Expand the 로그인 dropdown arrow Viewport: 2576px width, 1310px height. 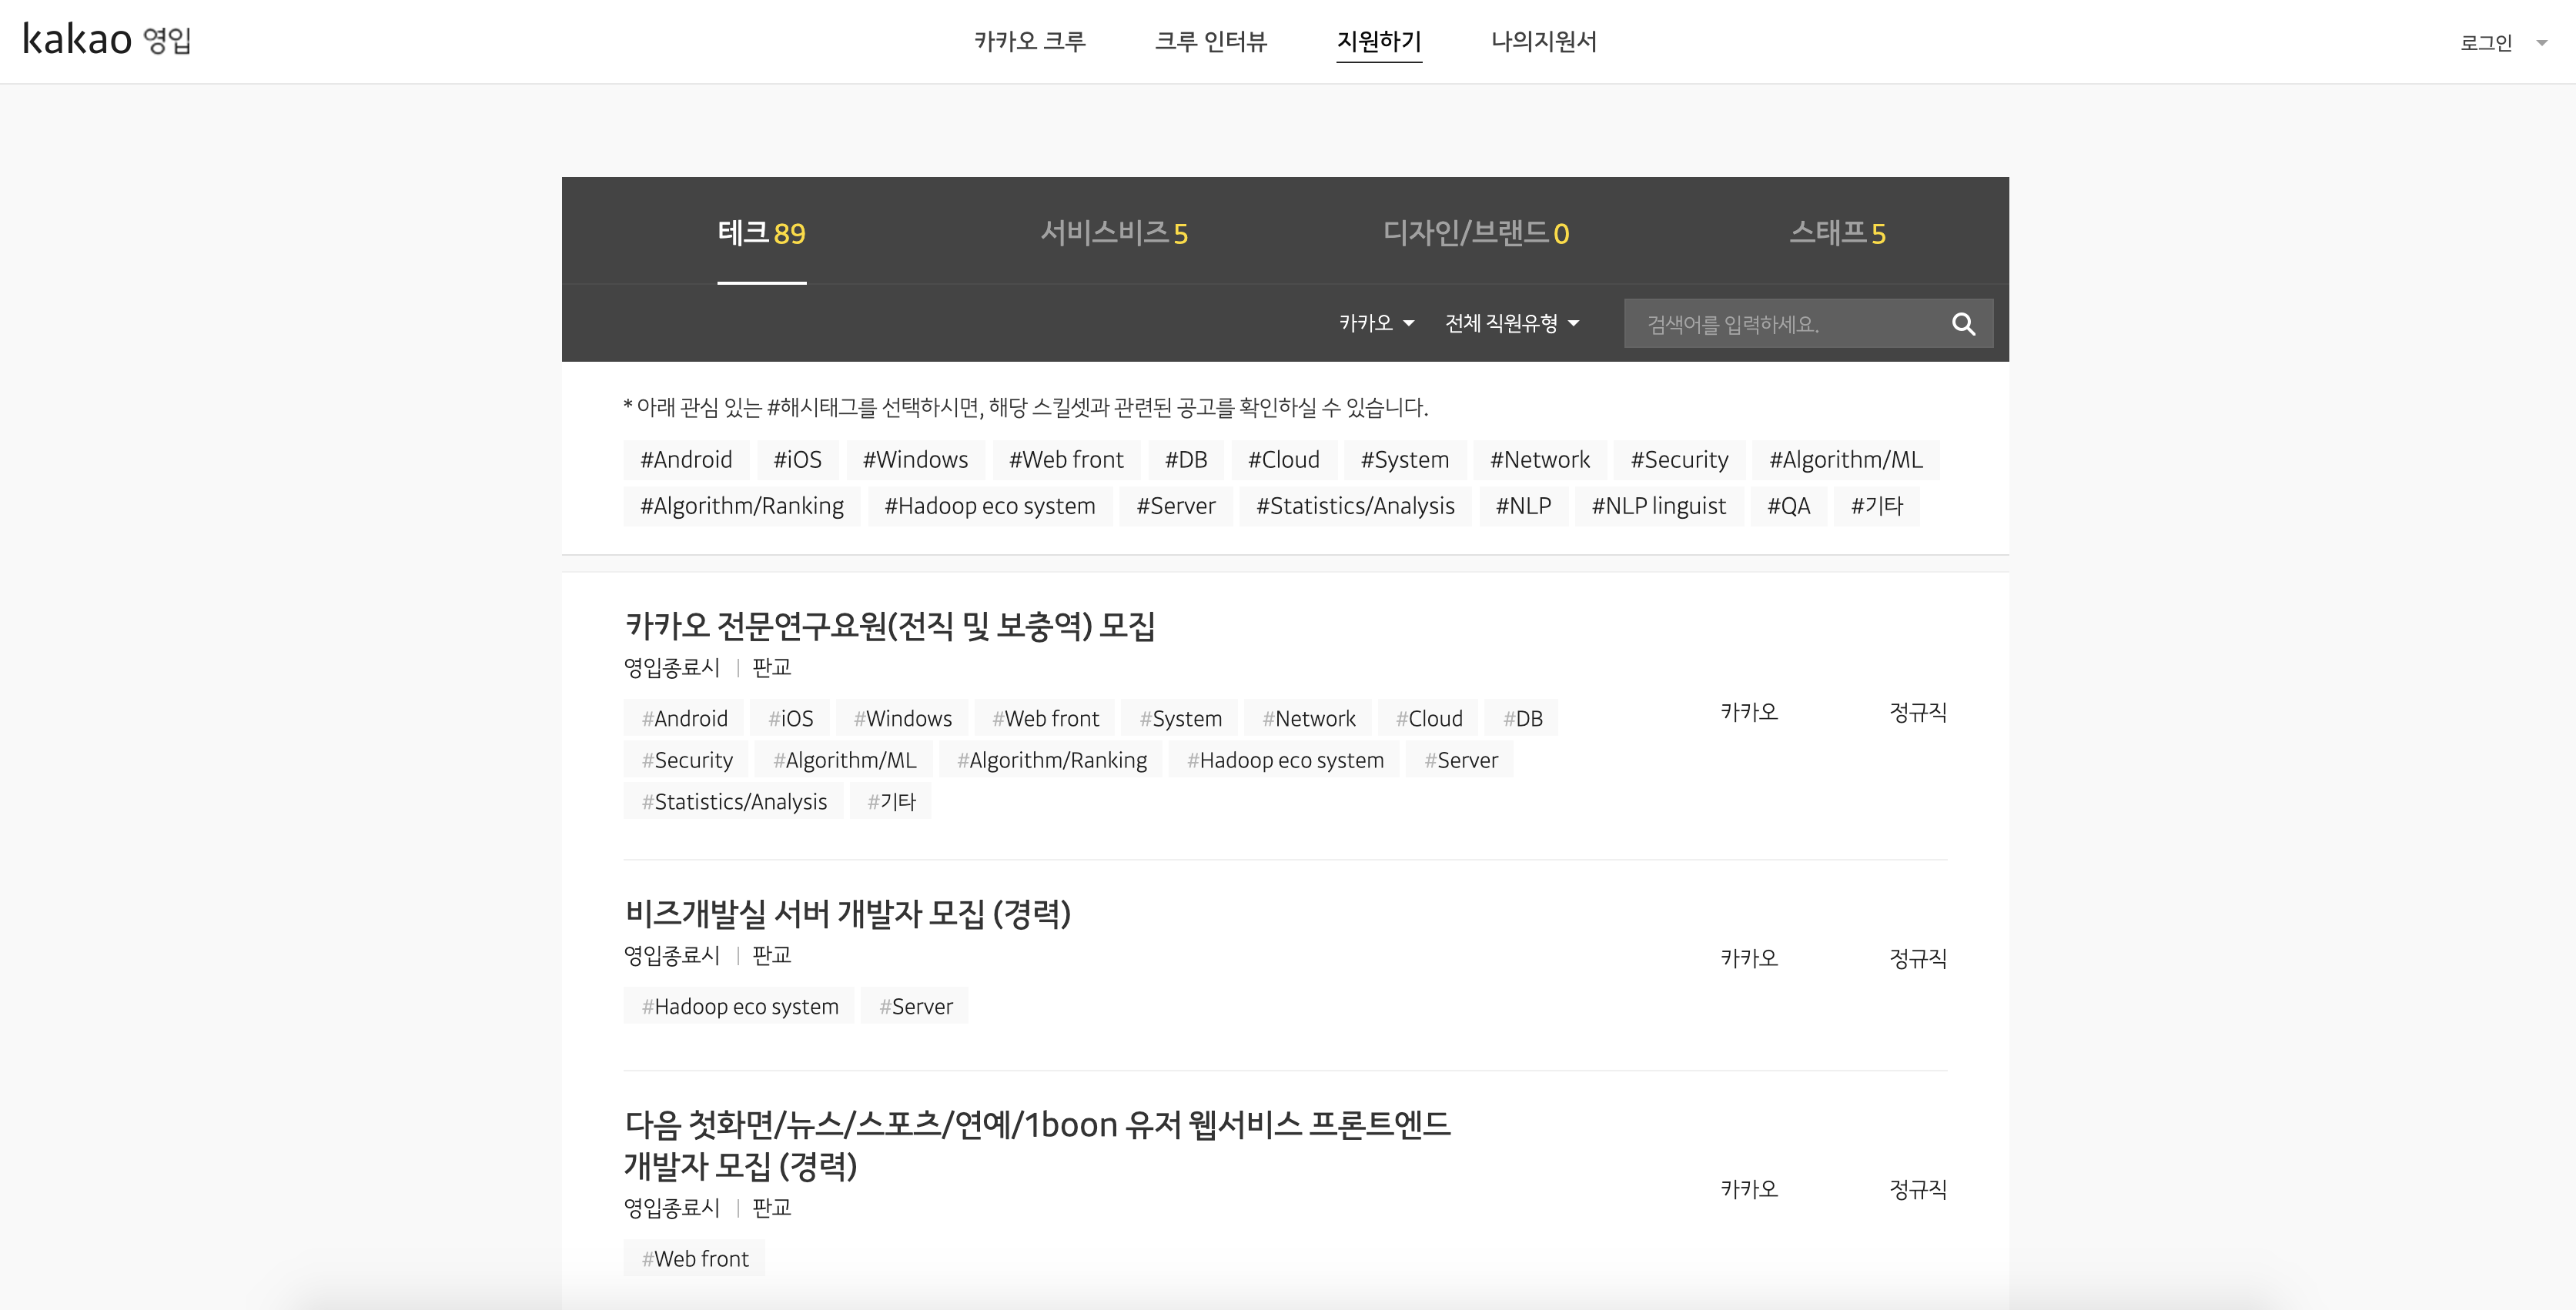[2541, 43]
